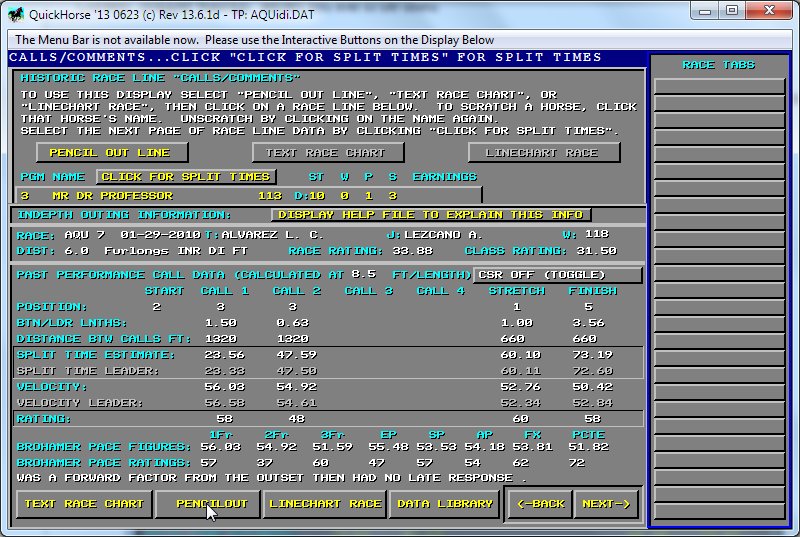Advance with the NEXT-> button
Screen dimensions: 800x537
pyautogui.click(x=607, y=504)
